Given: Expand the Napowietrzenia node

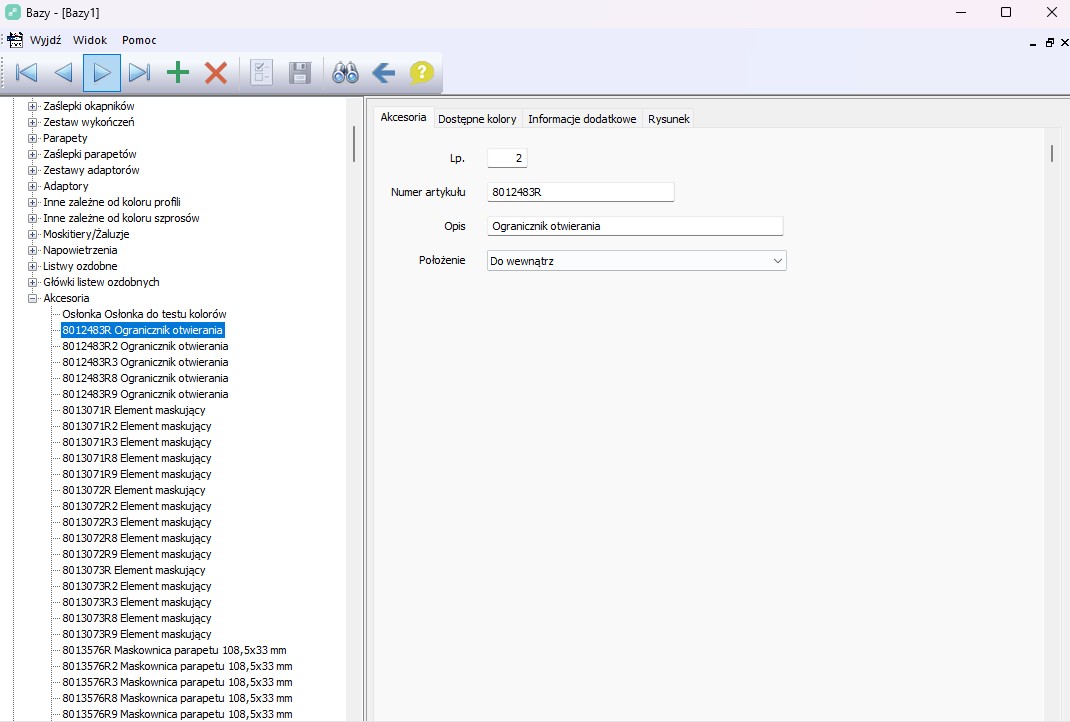Looking at the screenshot, I should [x=32, y=250].
